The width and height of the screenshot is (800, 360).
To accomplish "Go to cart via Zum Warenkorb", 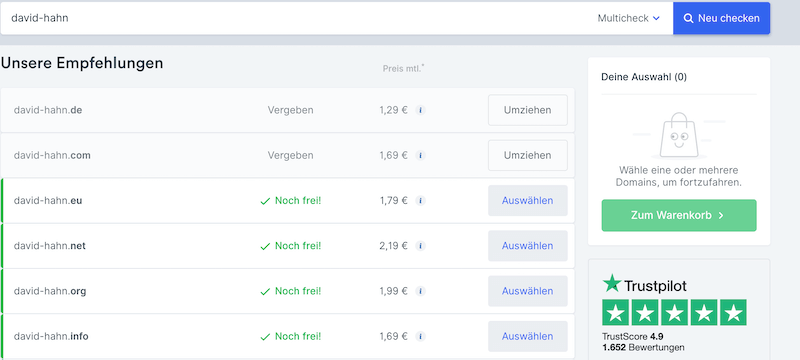I will 679,215.
